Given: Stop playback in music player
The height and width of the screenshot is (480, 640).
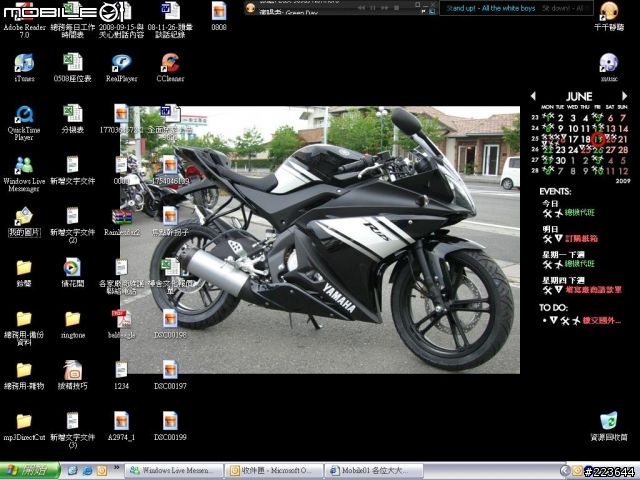Looking at the screenshot, I should tap(396, 8).
